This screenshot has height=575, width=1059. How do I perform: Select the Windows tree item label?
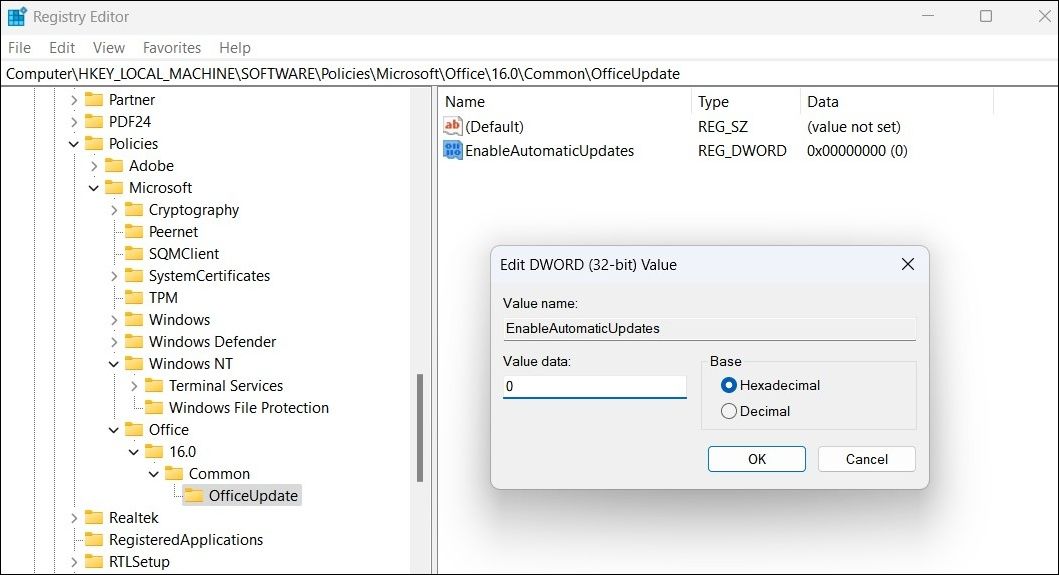[x=179, y=320]
